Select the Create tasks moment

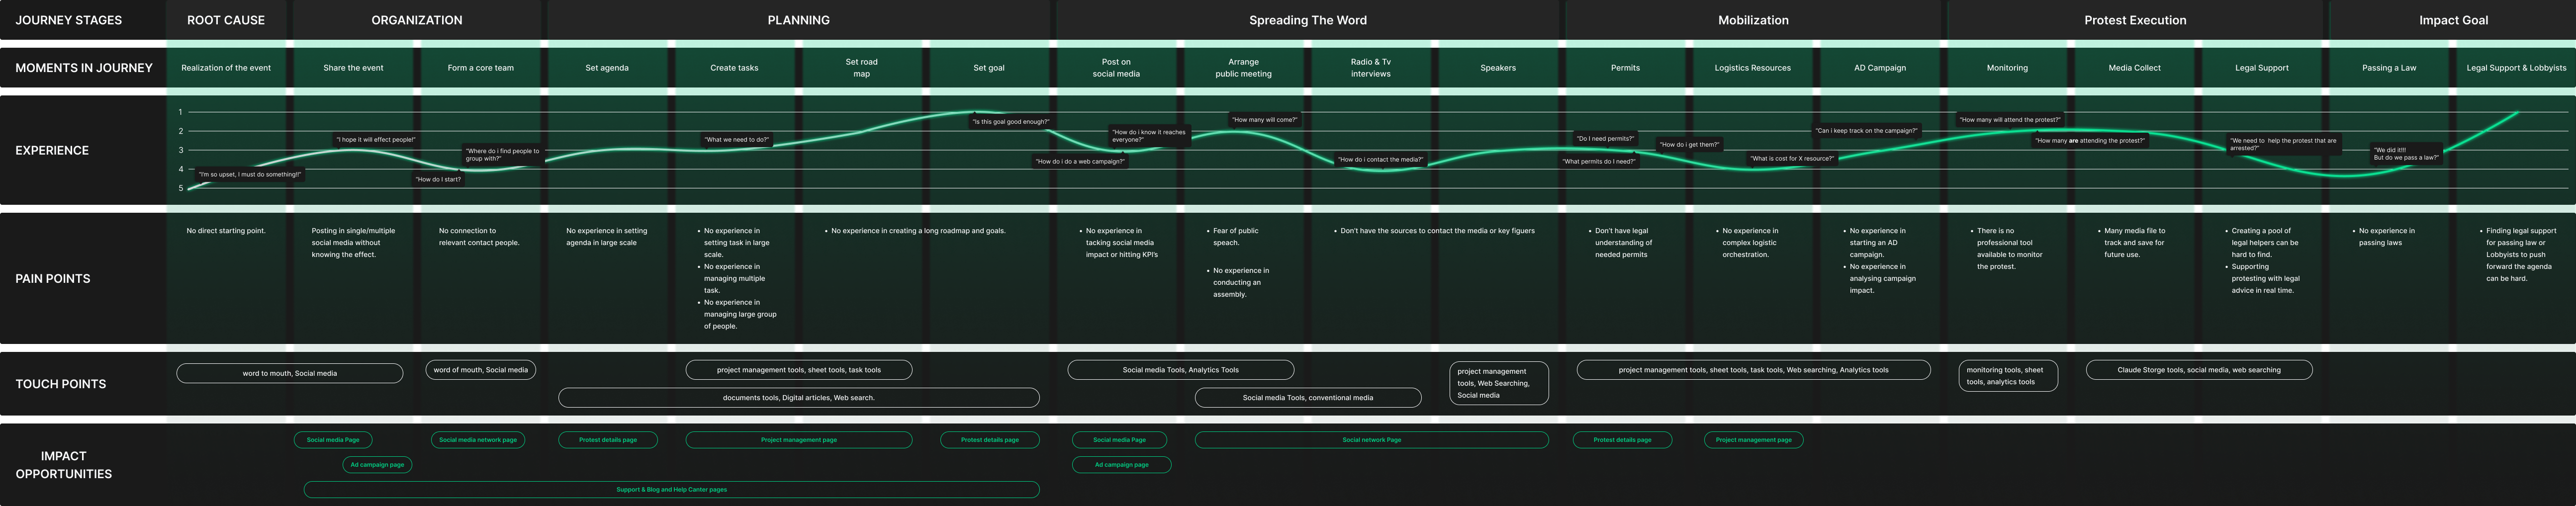[x=734, y=68]
